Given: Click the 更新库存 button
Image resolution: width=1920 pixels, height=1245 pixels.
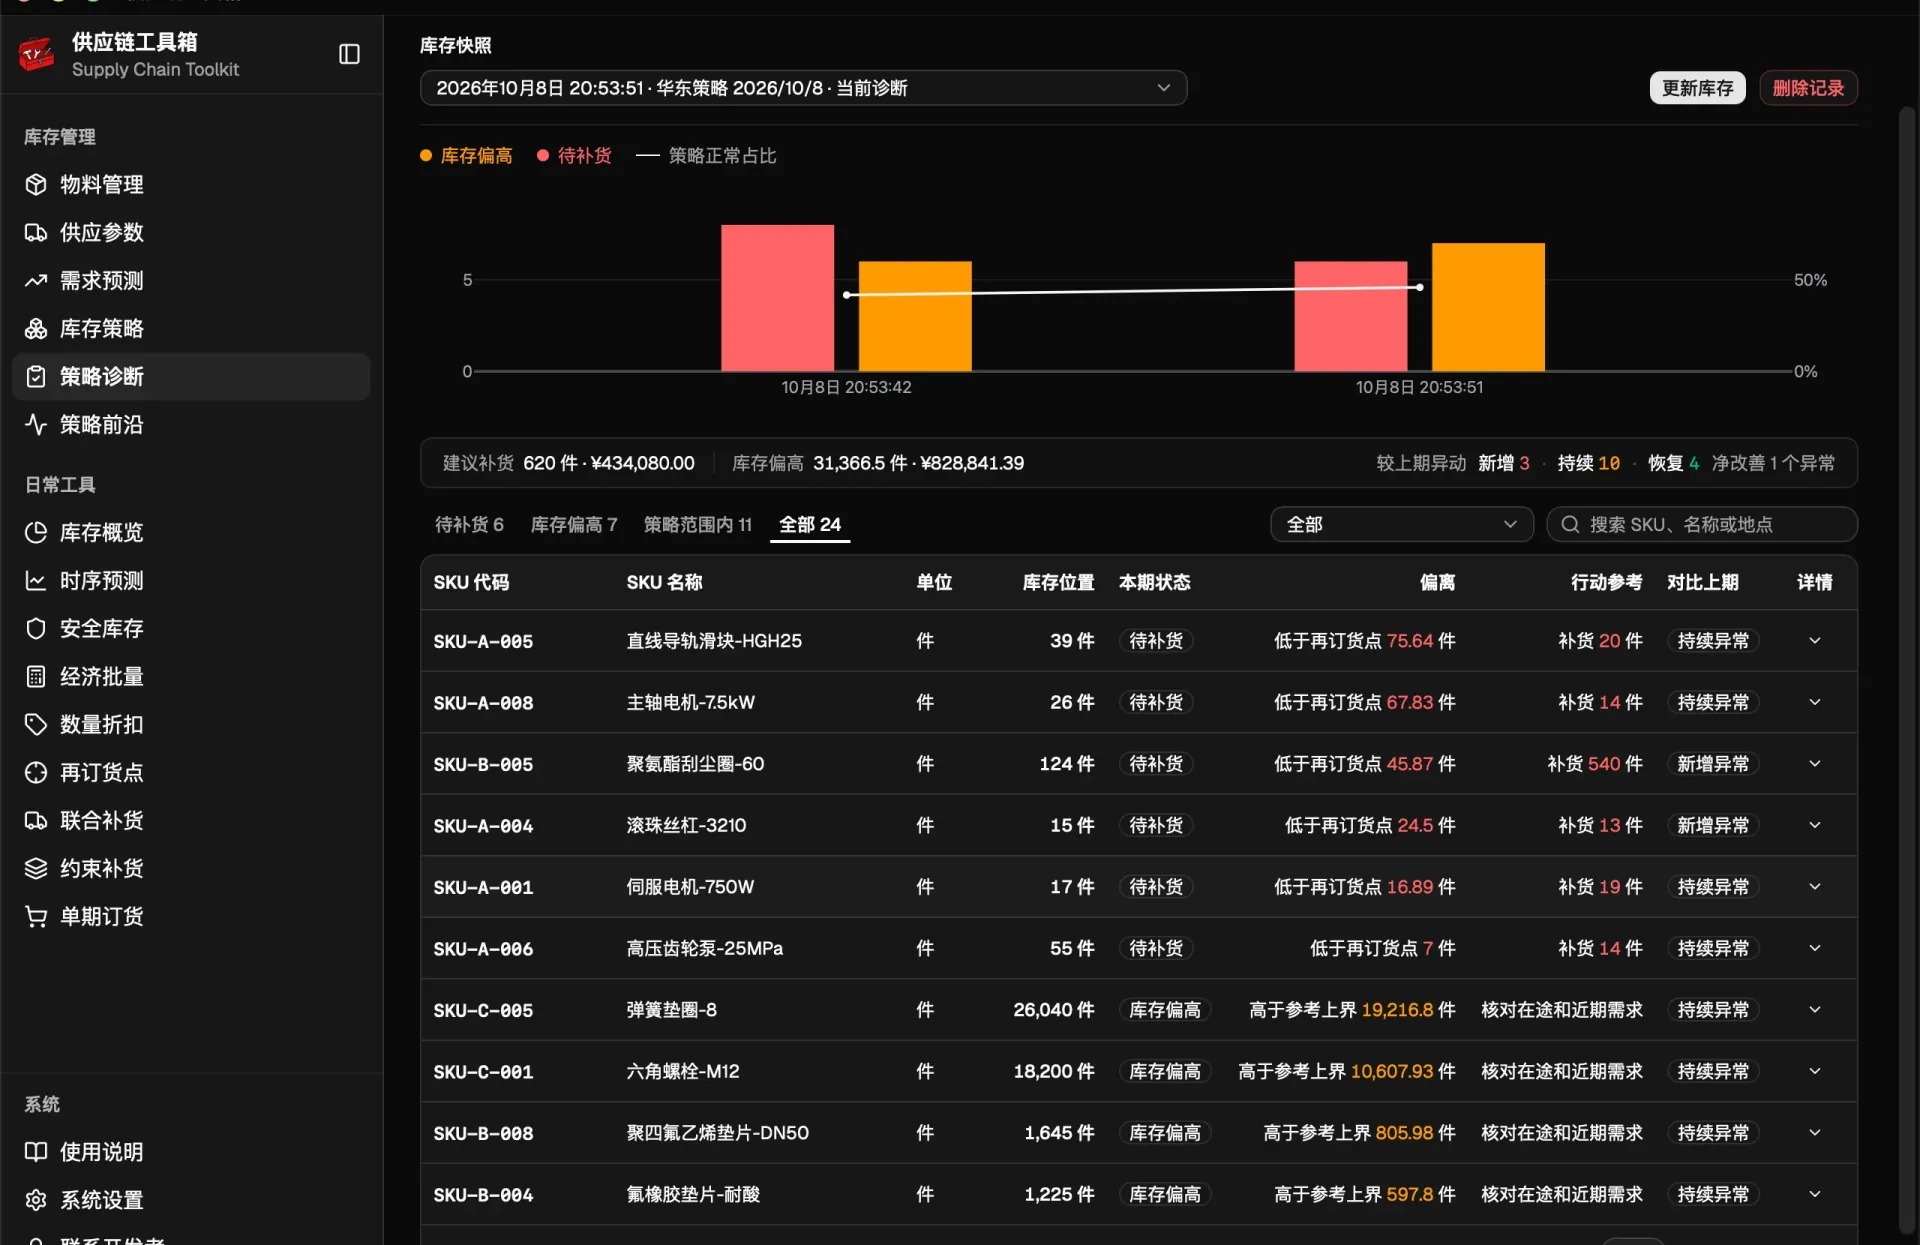Looking at the screenshot, I should [x=1697, y=88].
